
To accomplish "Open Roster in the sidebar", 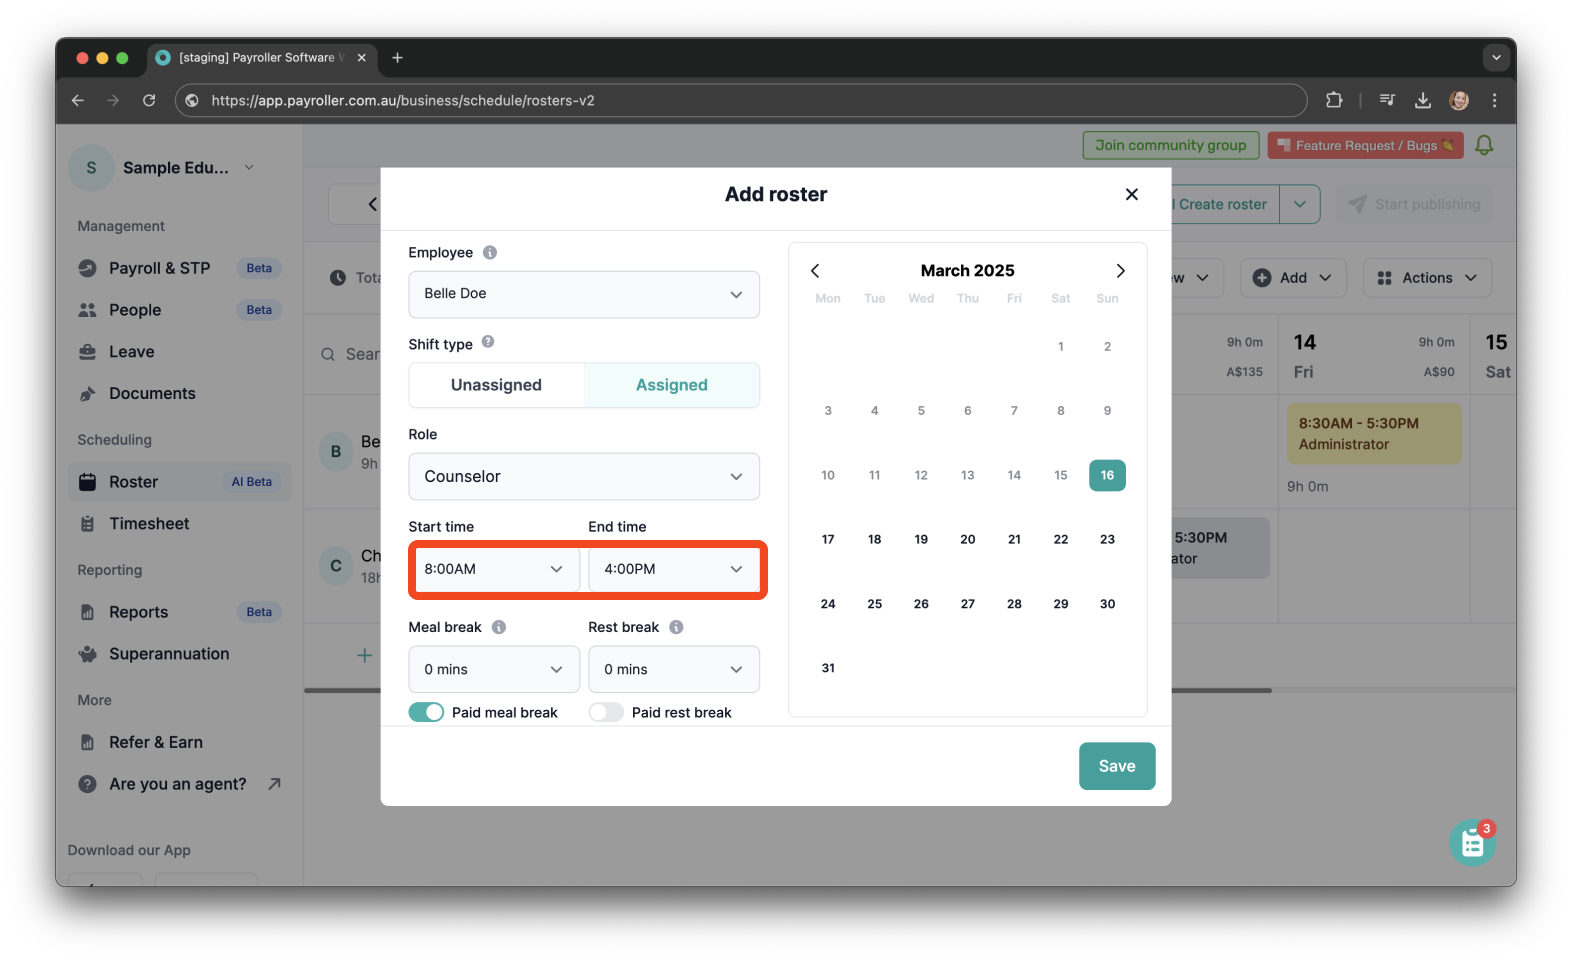I will click(x=180, y=482).
